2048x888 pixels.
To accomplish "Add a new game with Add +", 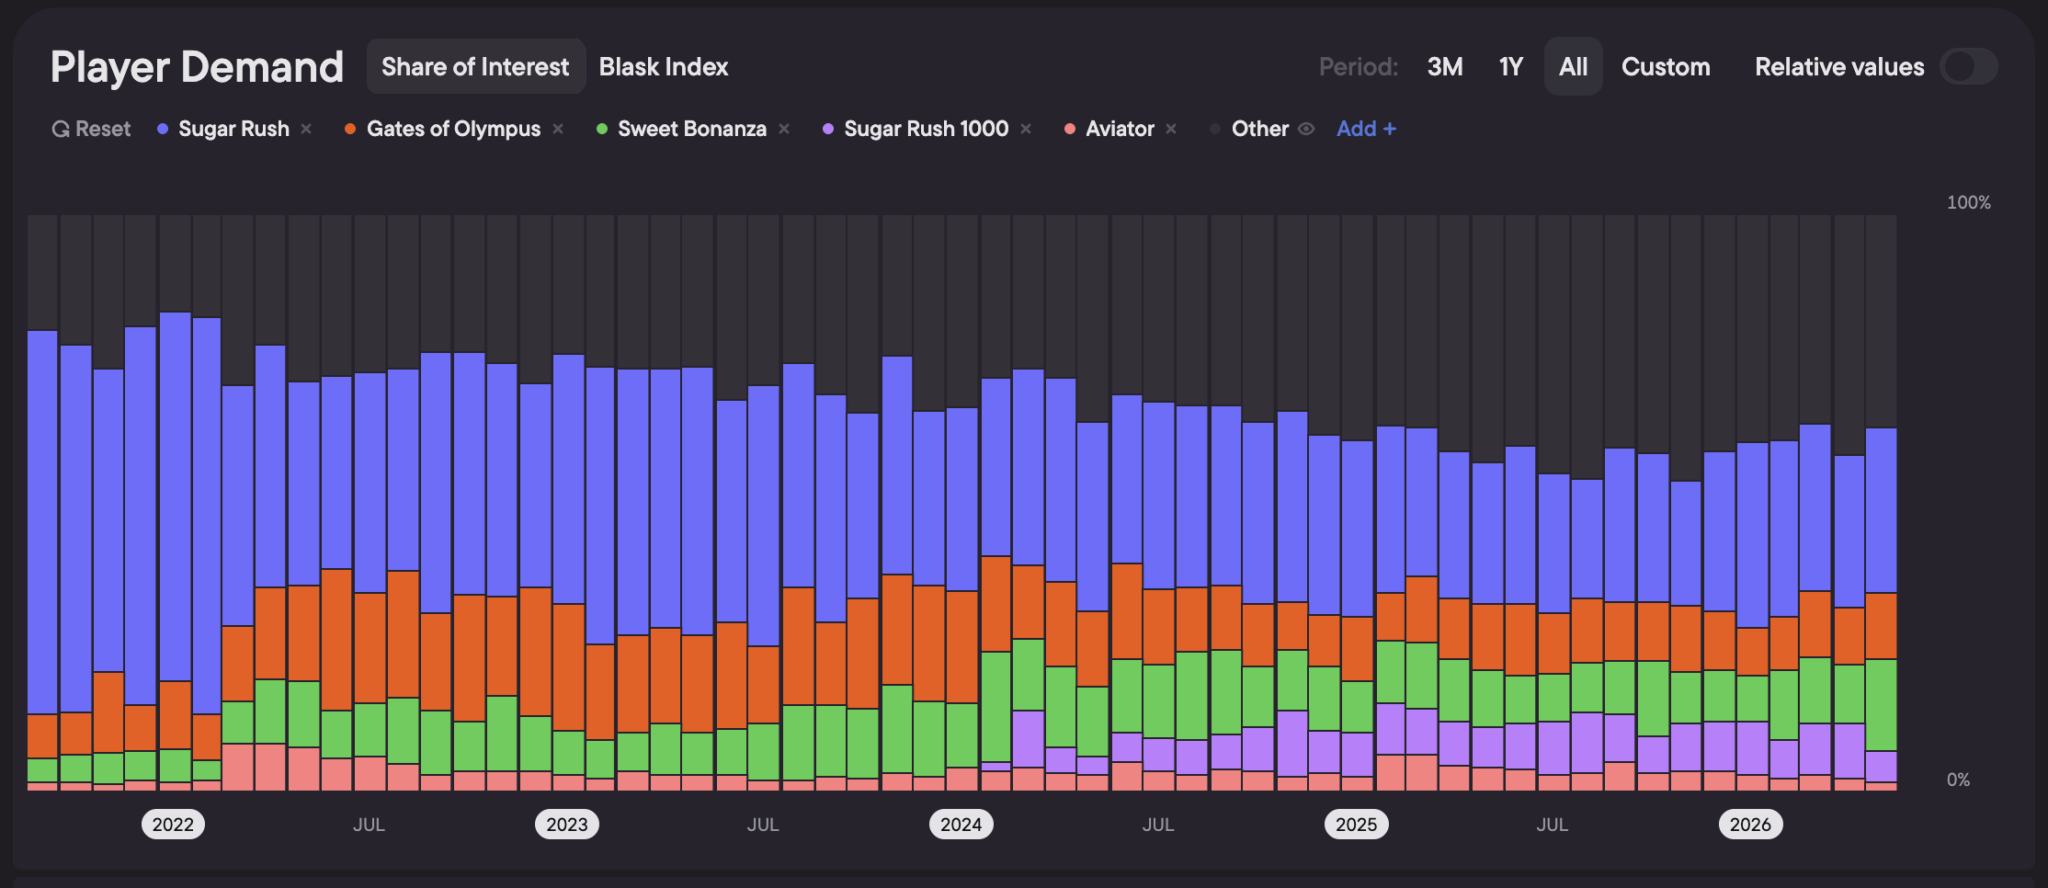I will click(1367, 129).
